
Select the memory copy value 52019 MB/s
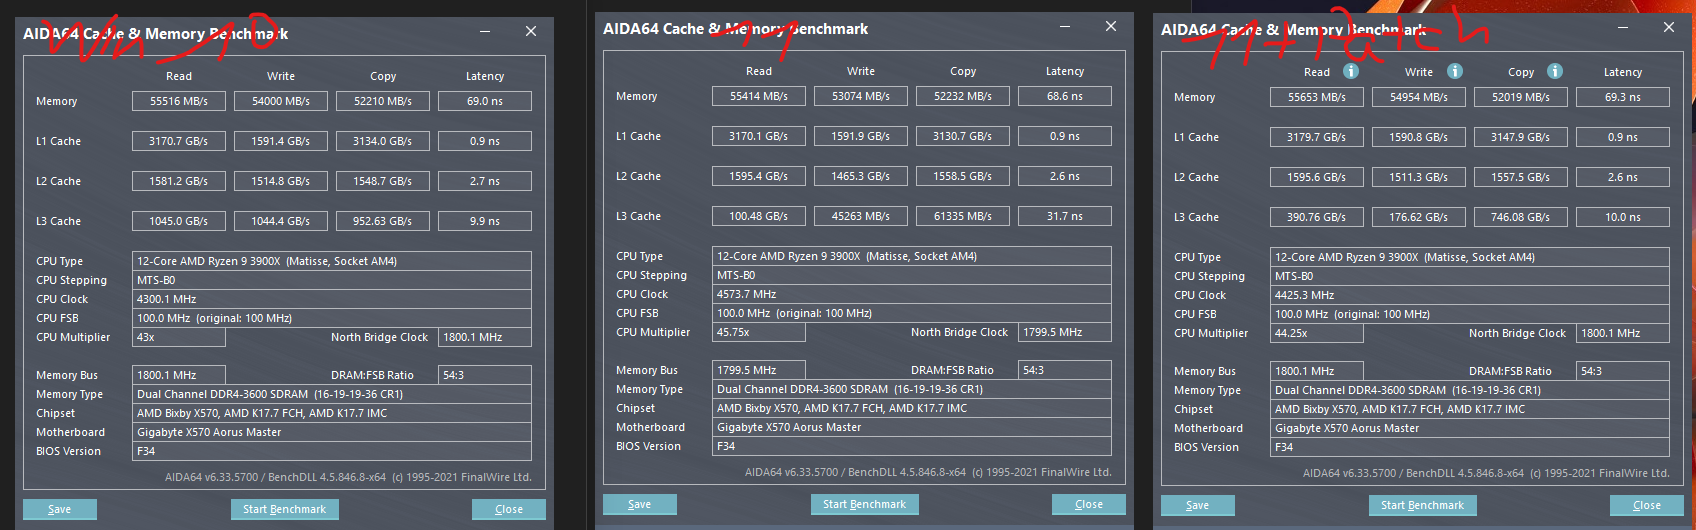[1521, 97]
